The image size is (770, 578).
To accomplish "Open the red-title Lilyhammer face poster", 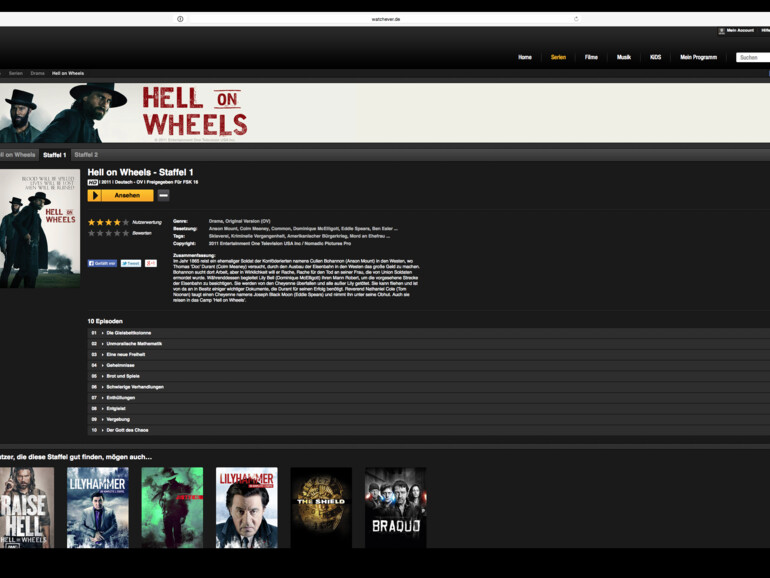I will click(247, 508).
